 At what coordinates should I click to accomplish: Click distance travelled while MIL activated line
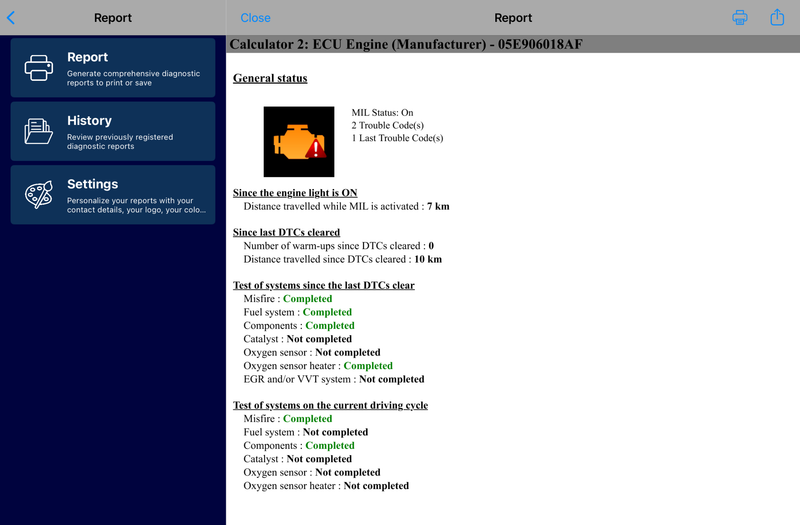tap(346, 206)
